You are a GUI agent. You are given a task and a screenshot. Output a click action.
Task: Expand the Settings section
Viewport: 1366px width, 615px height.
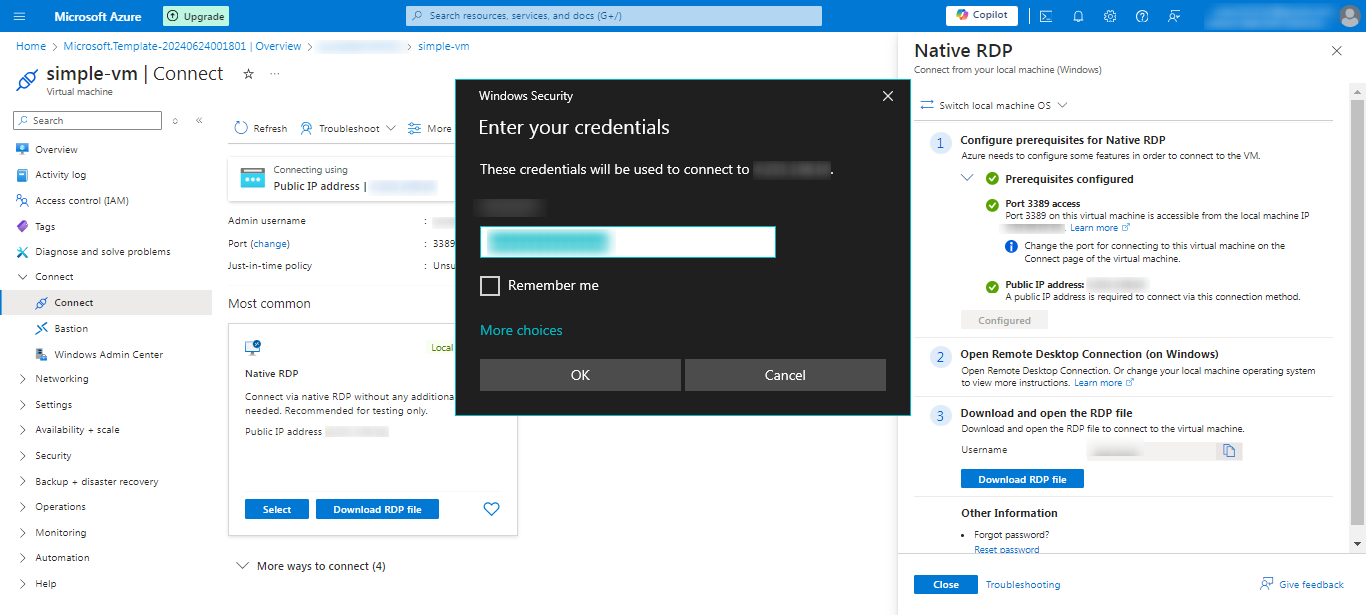(23, 405)
